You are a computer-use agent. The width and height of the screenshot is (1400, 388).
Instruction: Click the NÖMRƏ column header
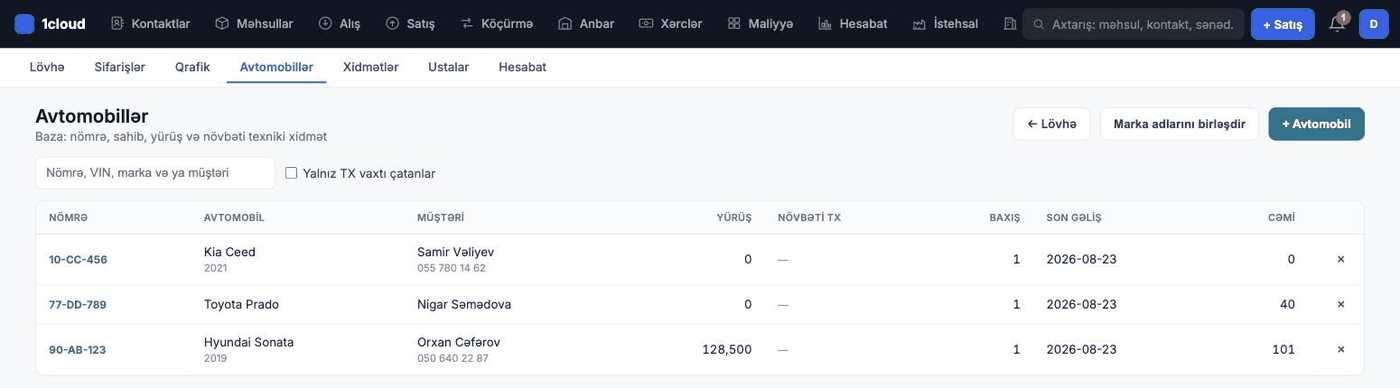(x=68, y=218)
